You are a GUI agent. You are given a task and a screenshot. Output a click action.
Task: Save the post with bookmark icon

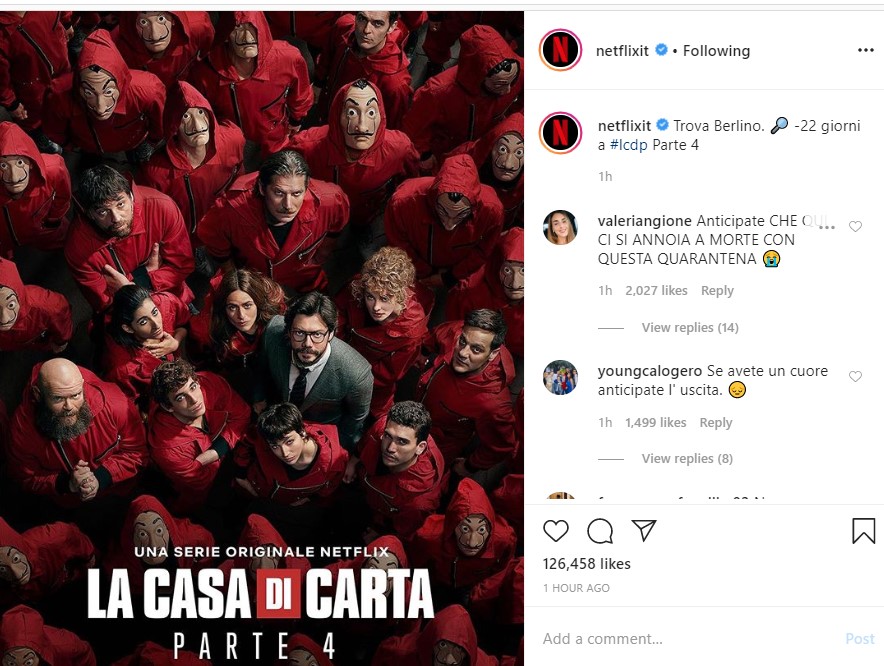[x=863, y=531]
